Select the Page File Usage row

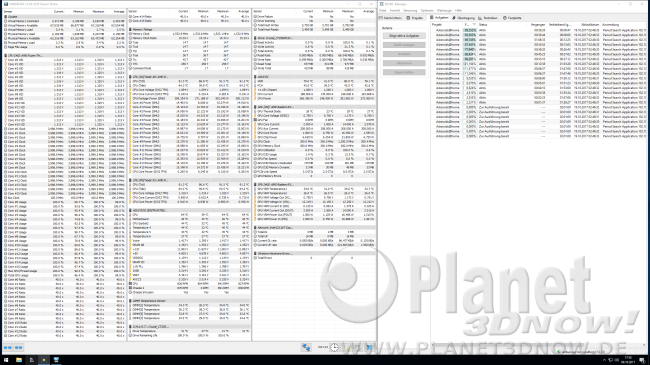(x=64, y=47)
